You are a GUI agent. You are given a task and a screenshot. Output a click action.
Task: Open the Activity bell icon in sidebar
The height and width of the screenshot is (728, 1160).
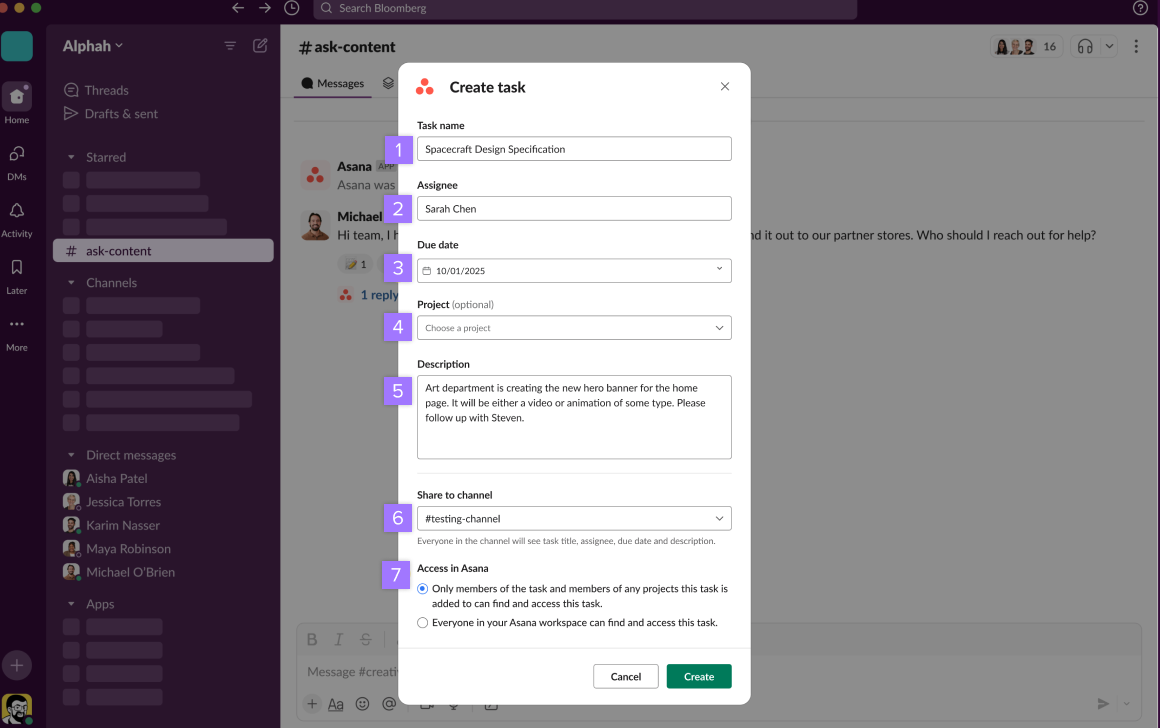(x=16, y=211)
